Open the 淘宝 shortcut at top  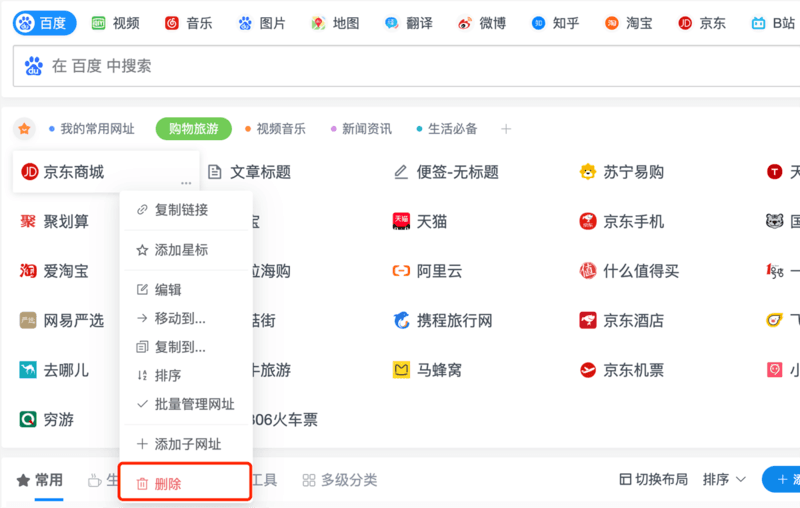click(x=629, y=23)
